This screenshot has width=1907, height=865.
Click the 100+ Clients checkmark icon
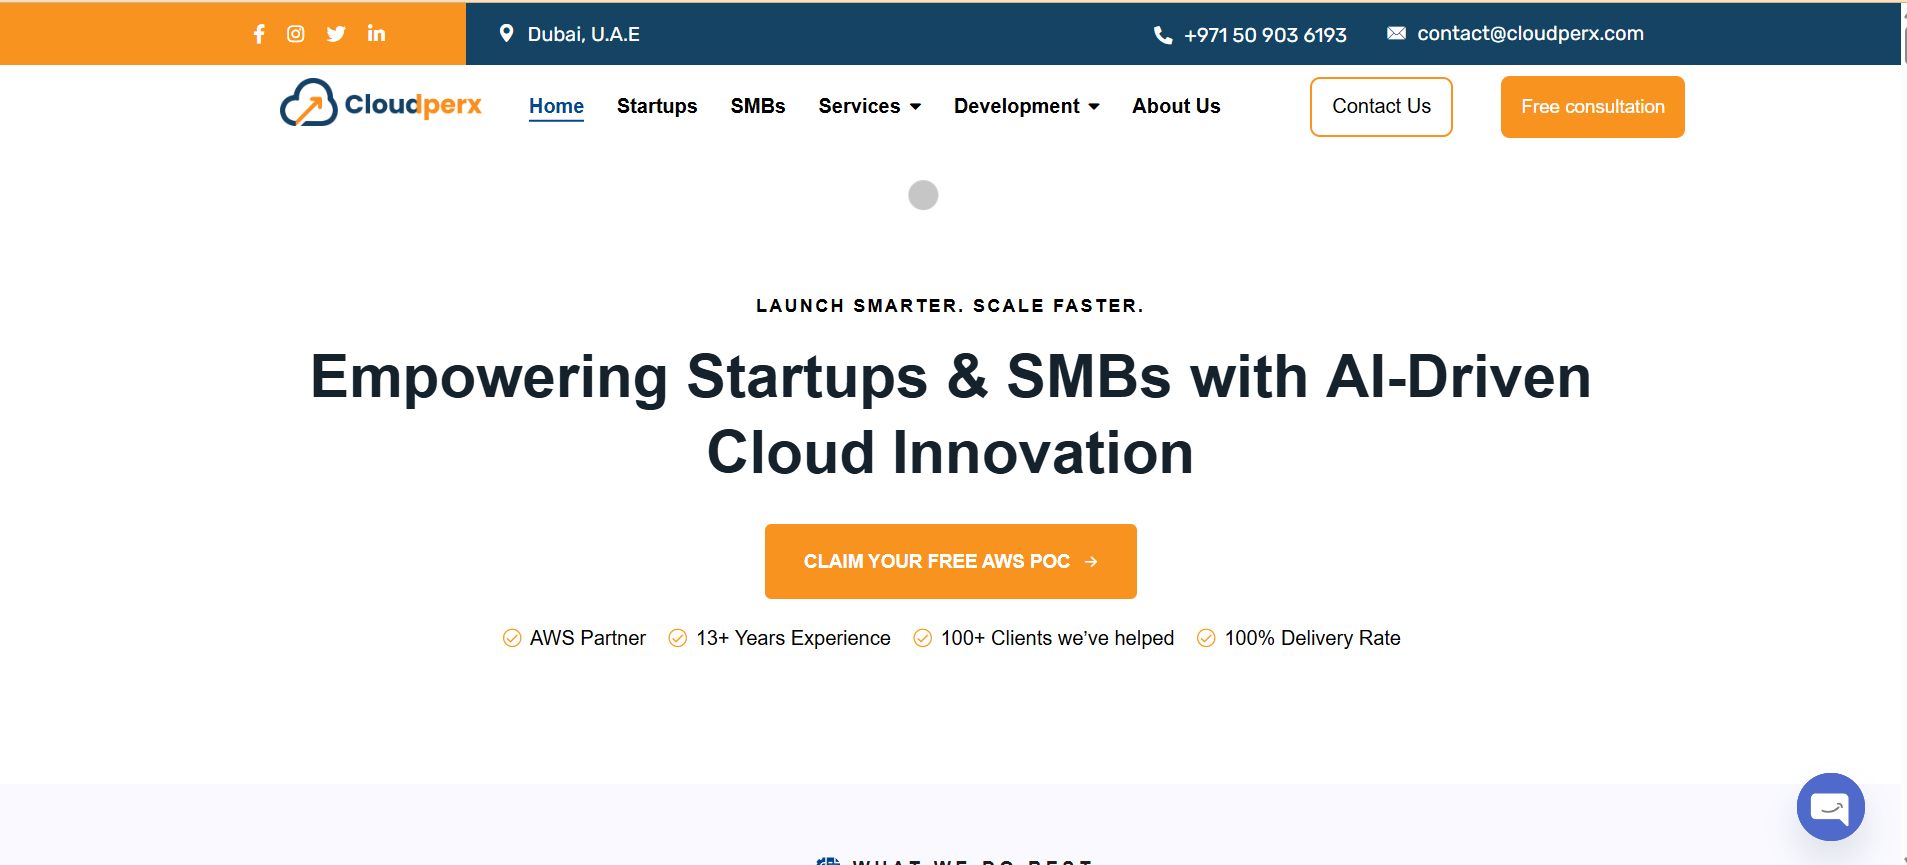923,638
